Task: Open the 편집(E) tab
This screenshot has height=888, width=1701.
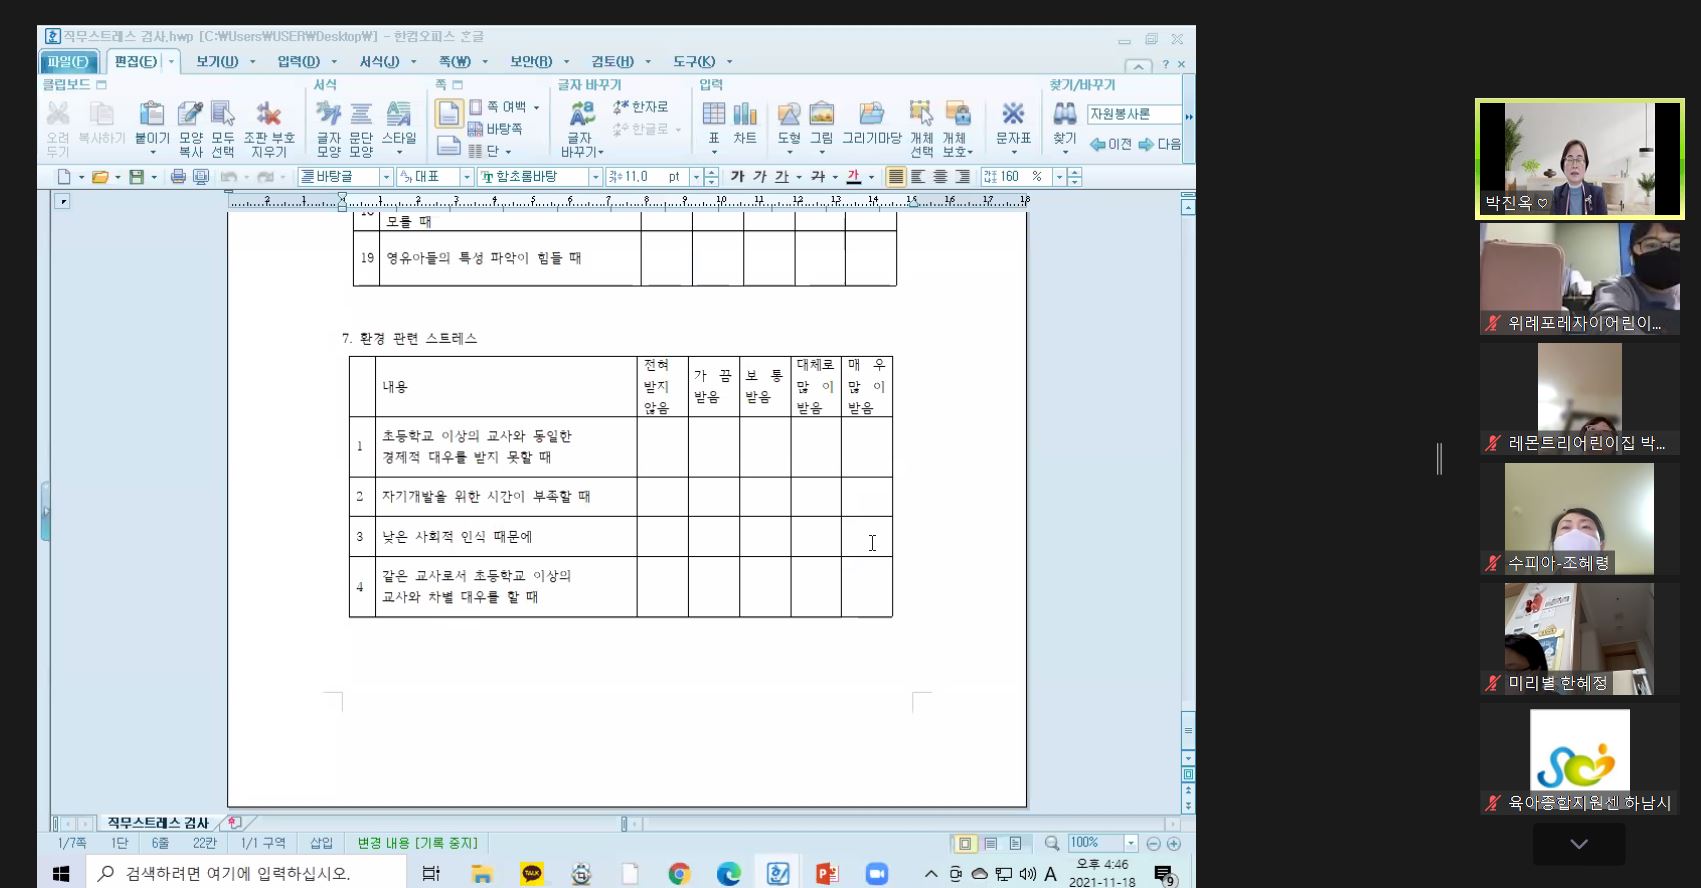Action: tap(135, 62)
